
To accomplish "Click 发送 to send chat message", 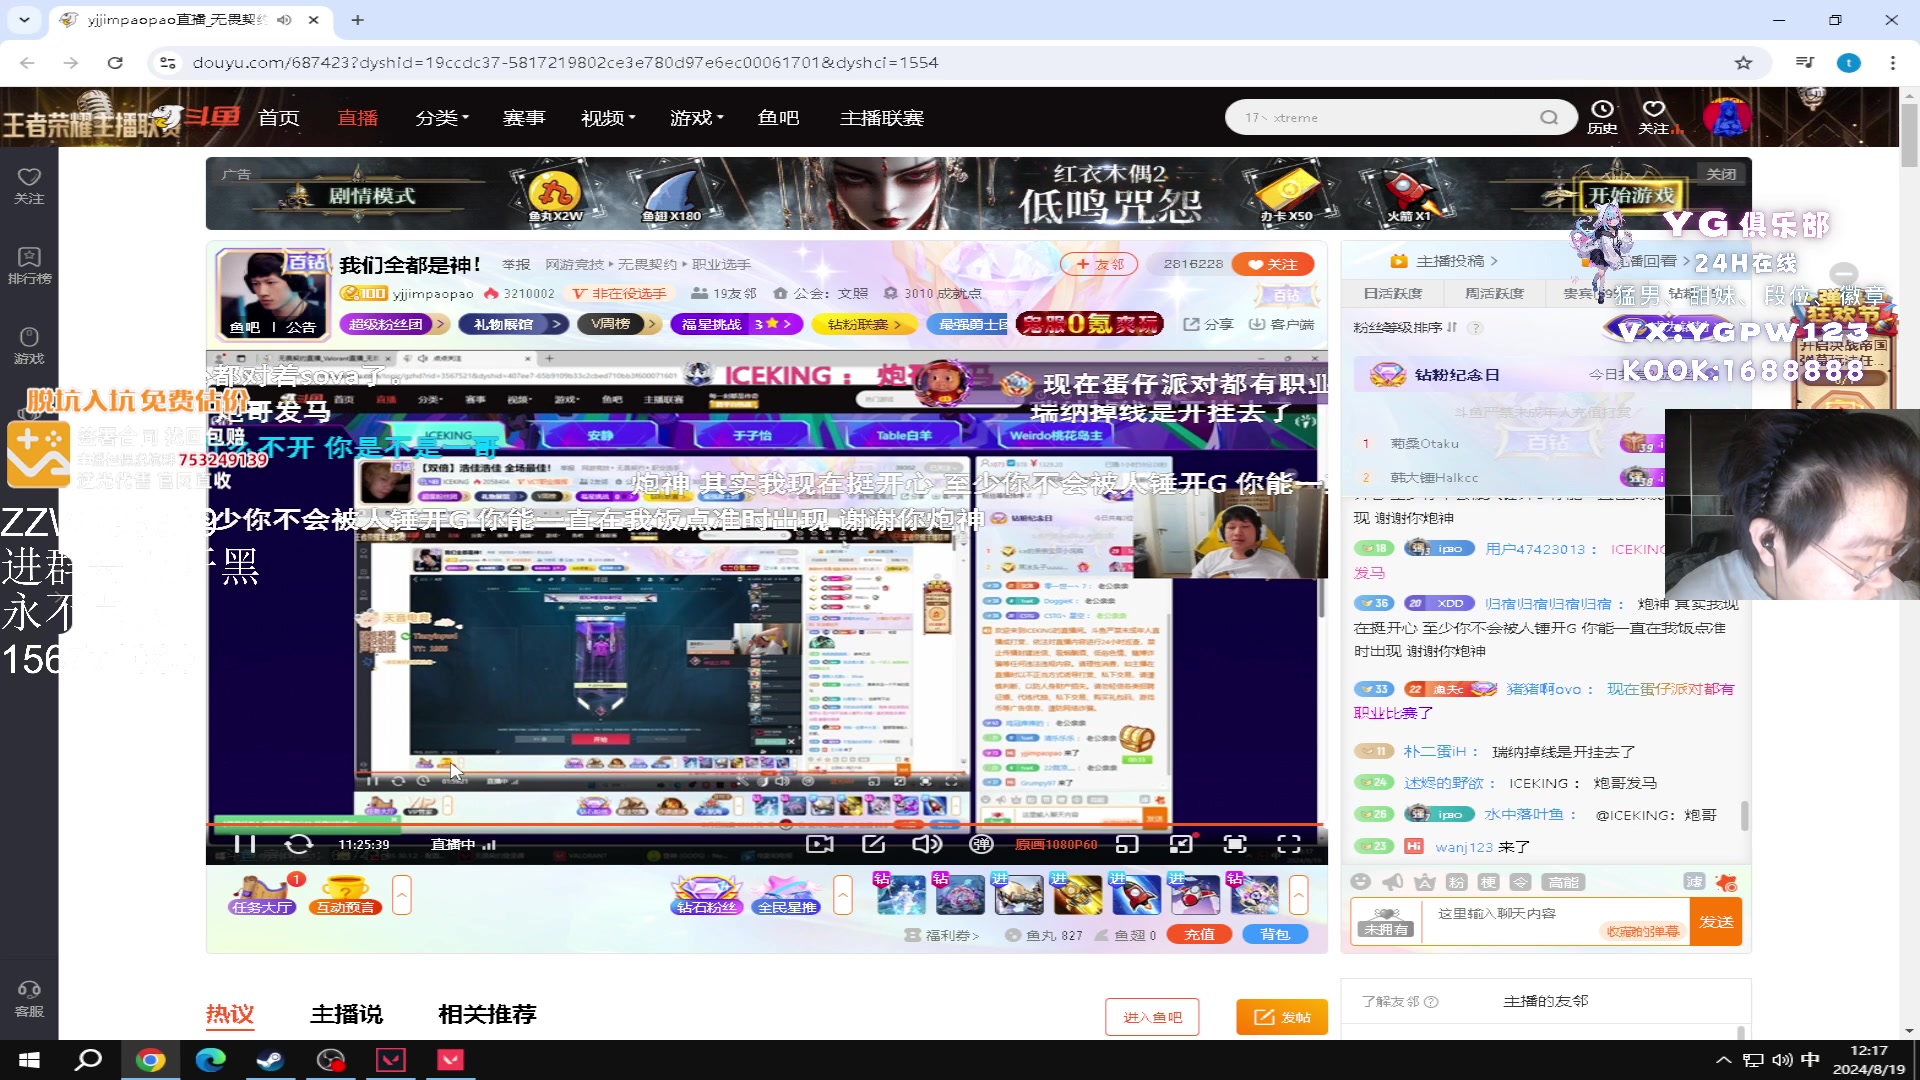I will tap(1716, 922).
